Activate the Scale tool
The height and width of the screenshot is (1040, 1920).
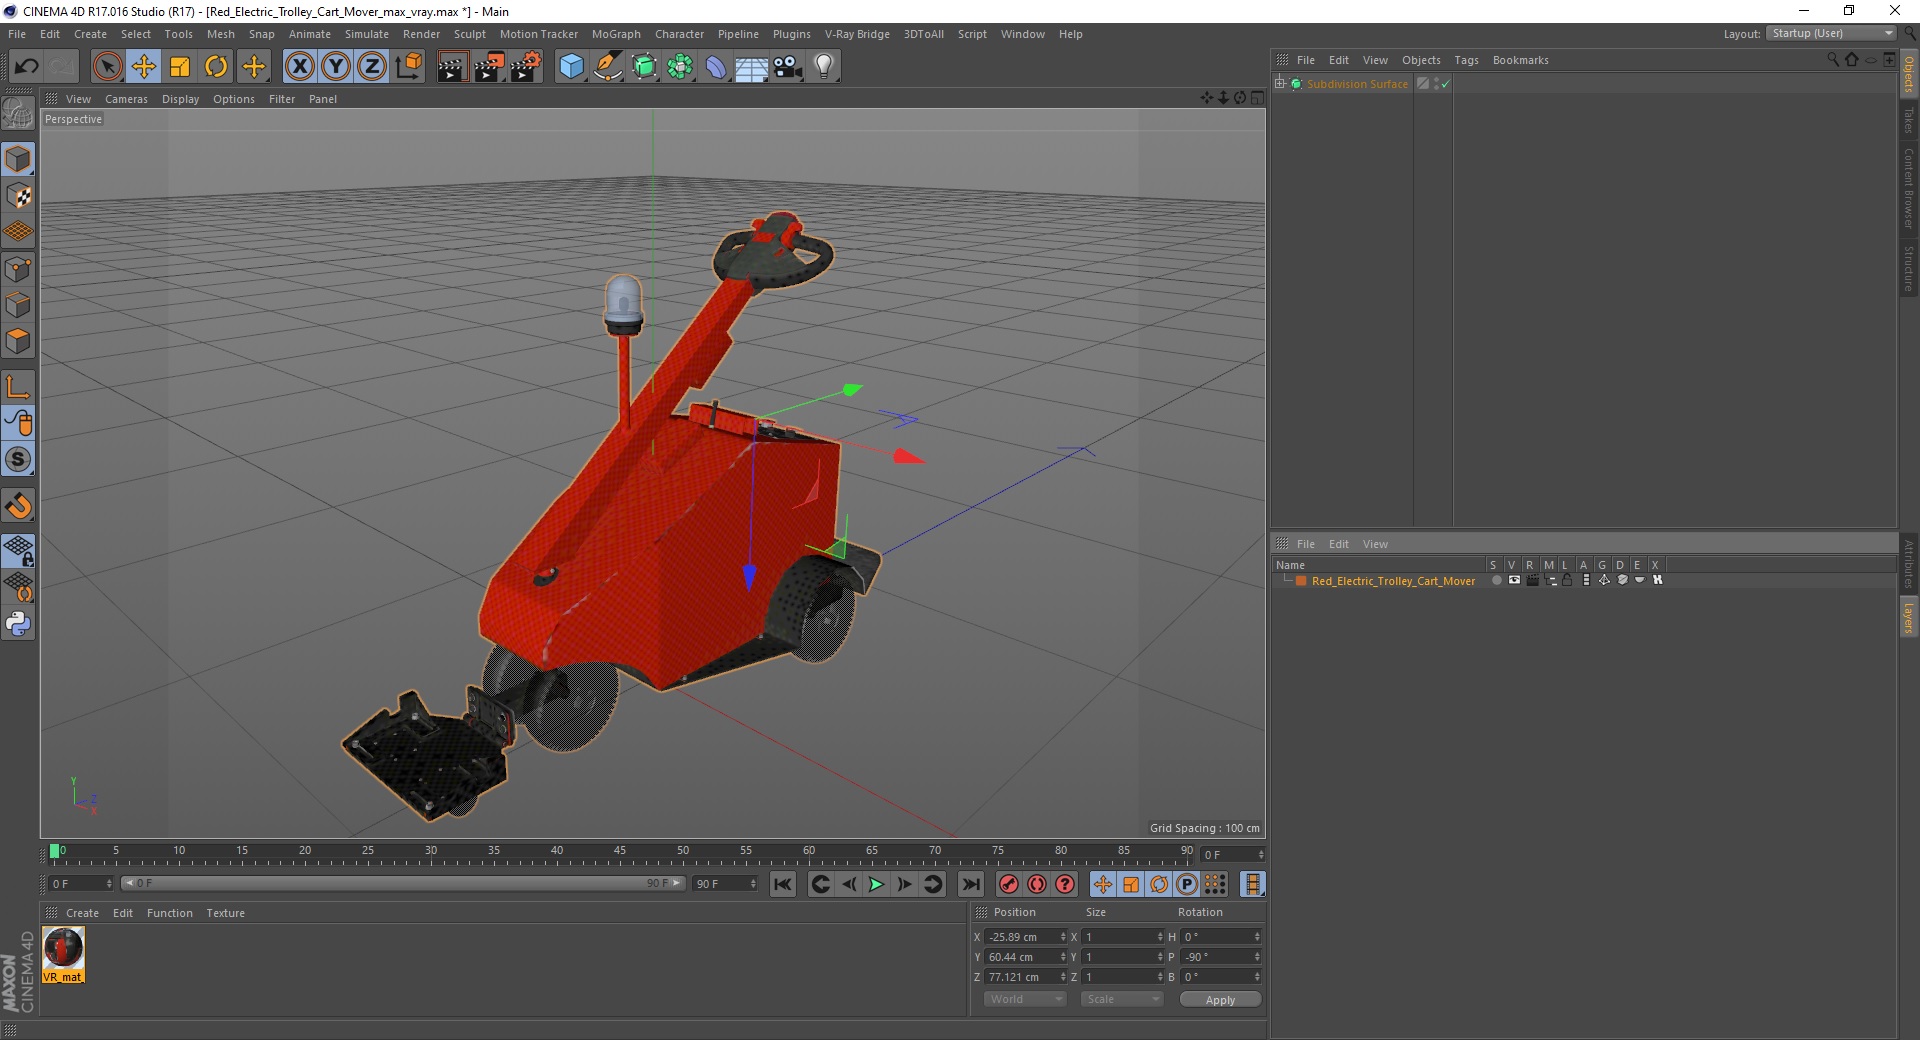180,67
